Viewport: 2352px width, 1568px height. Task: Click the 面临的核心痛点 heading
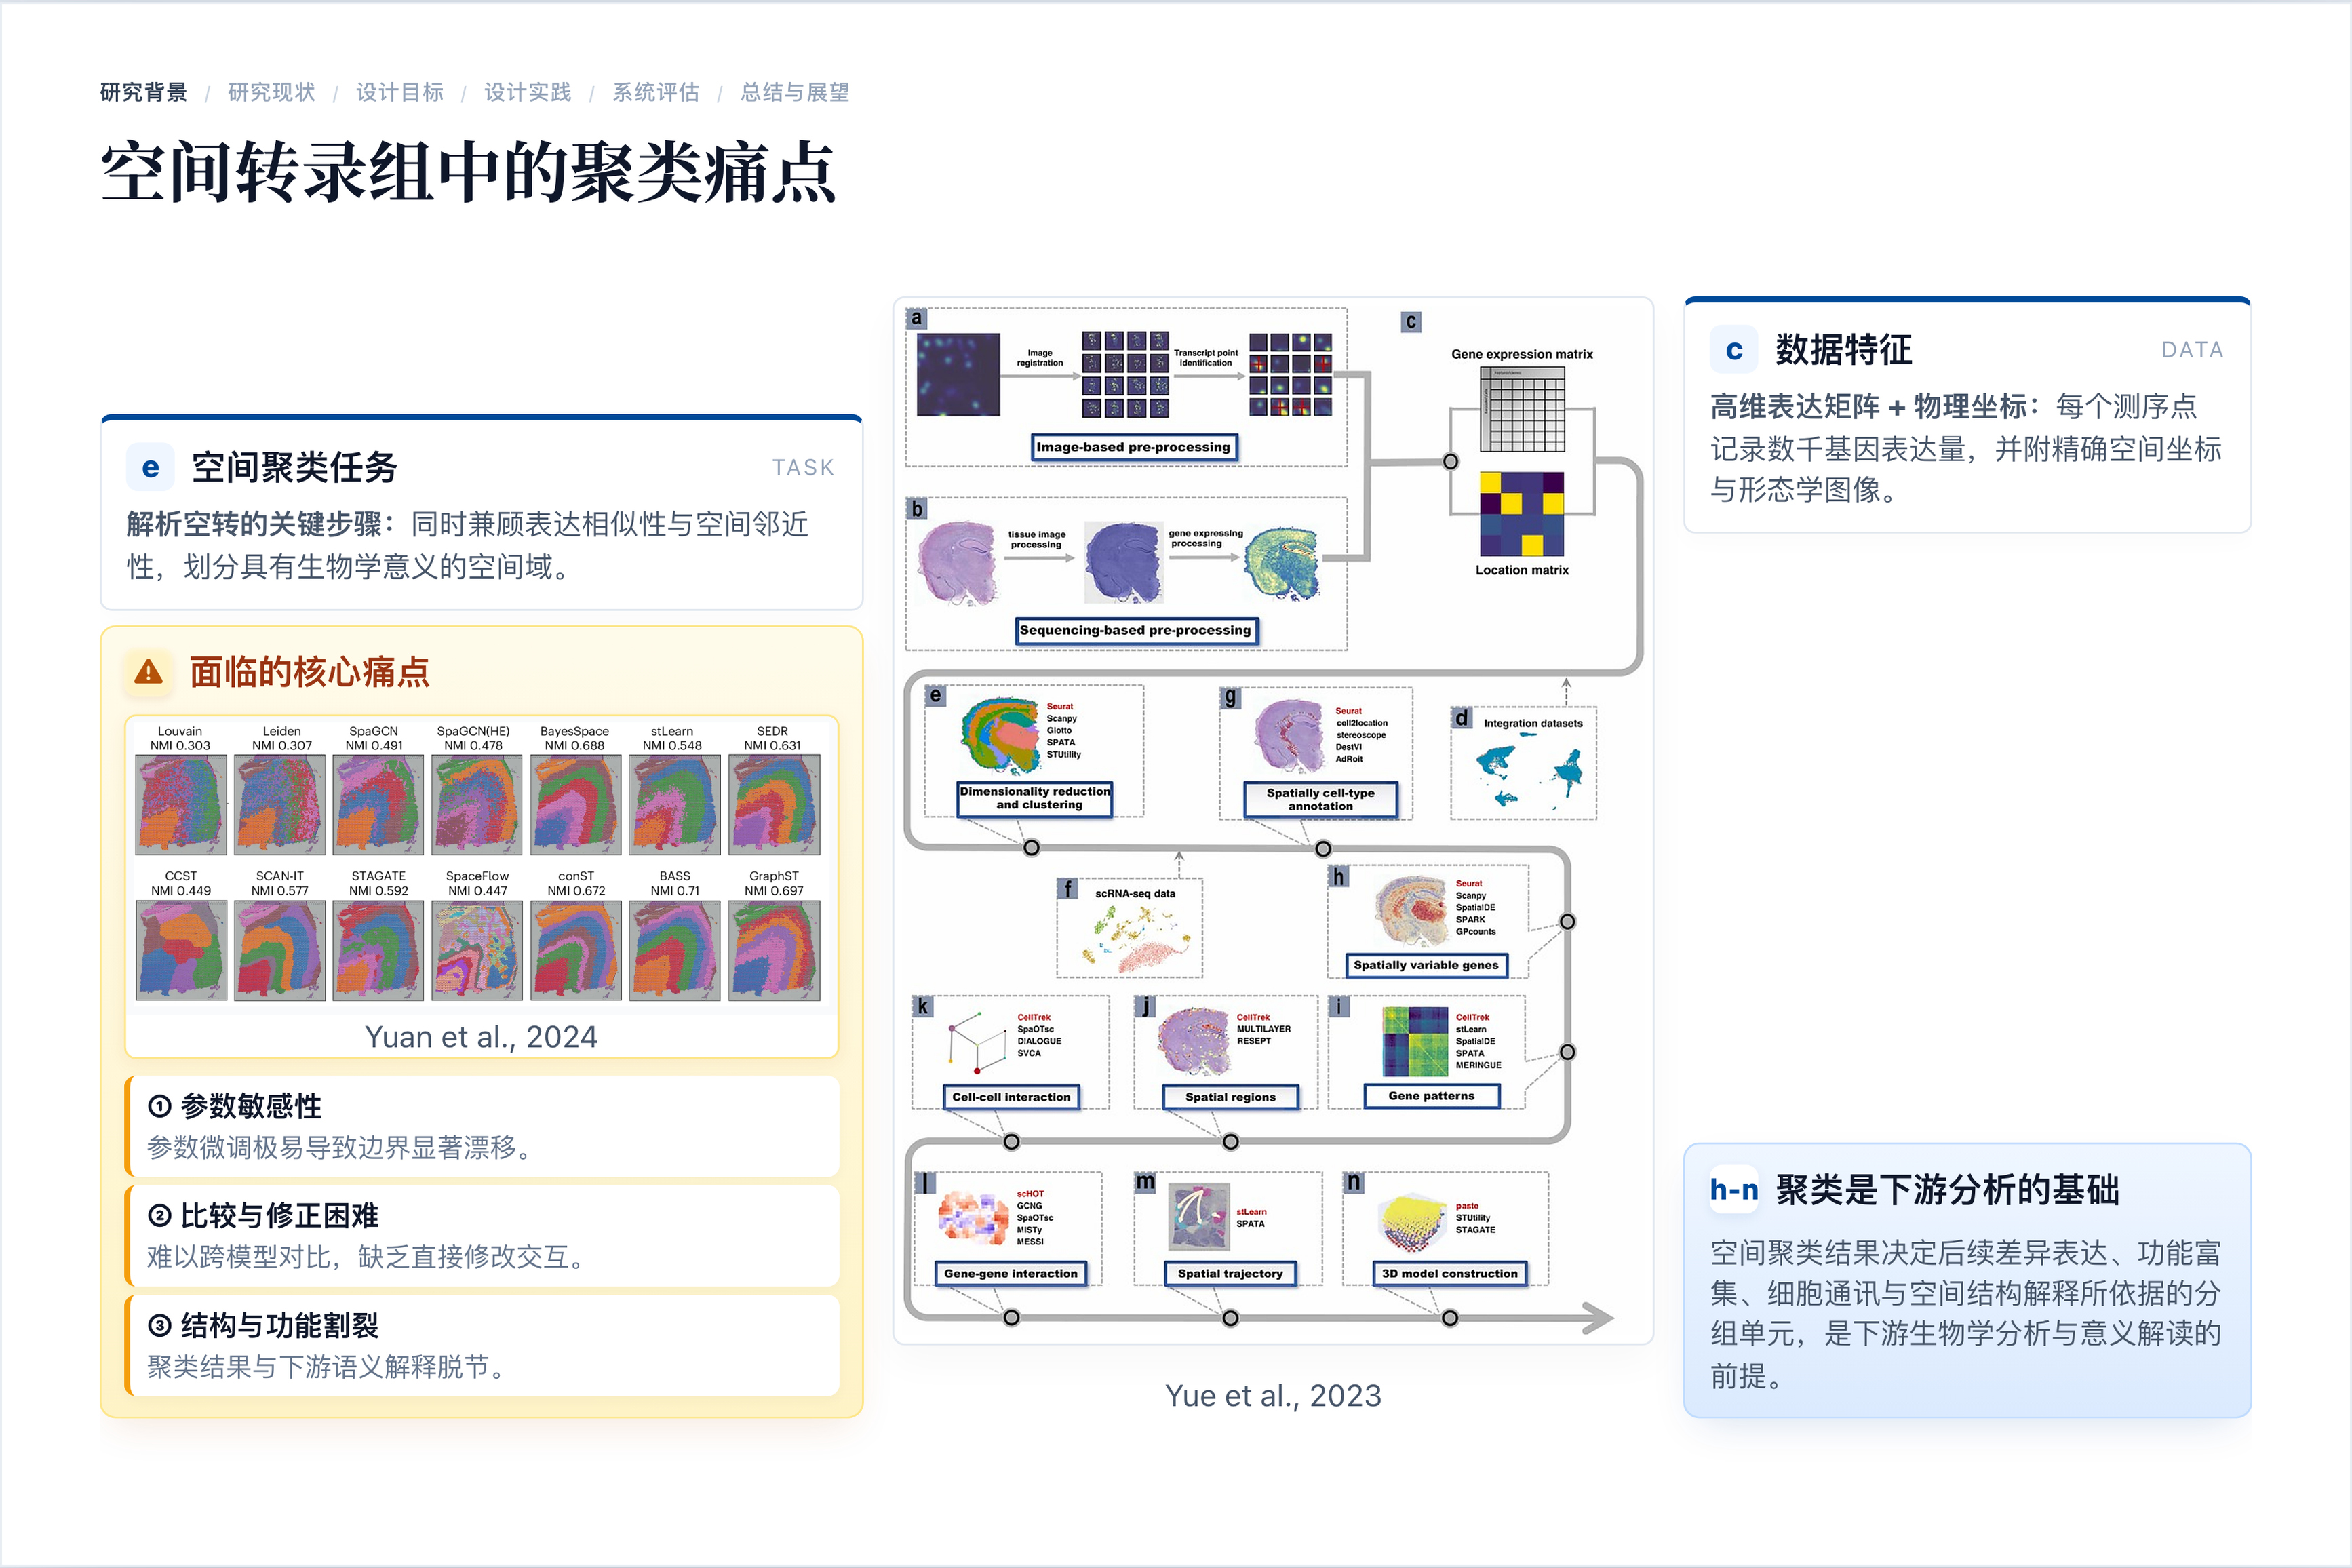tap(309, 672)
